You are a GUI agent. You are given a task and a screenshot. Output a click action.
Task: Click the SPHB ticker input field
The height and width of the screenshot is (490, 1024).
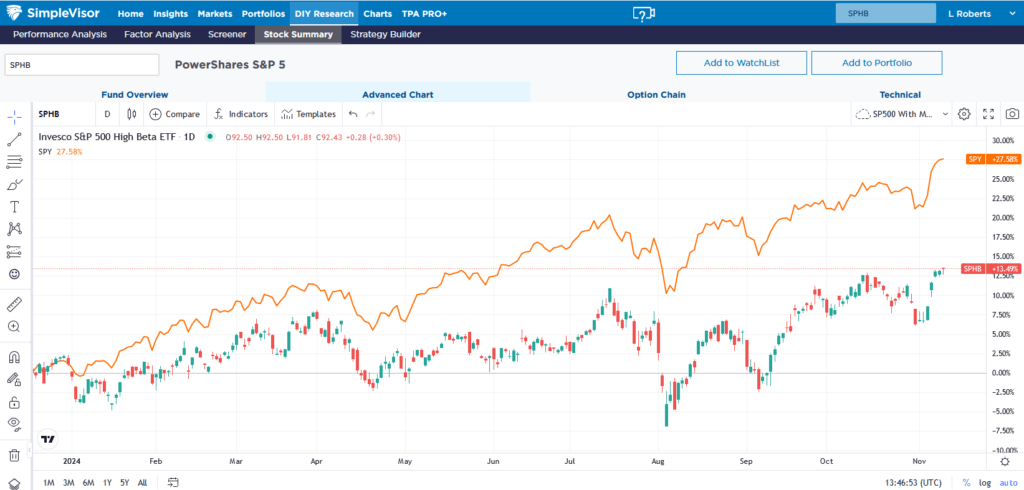point(82,65)
